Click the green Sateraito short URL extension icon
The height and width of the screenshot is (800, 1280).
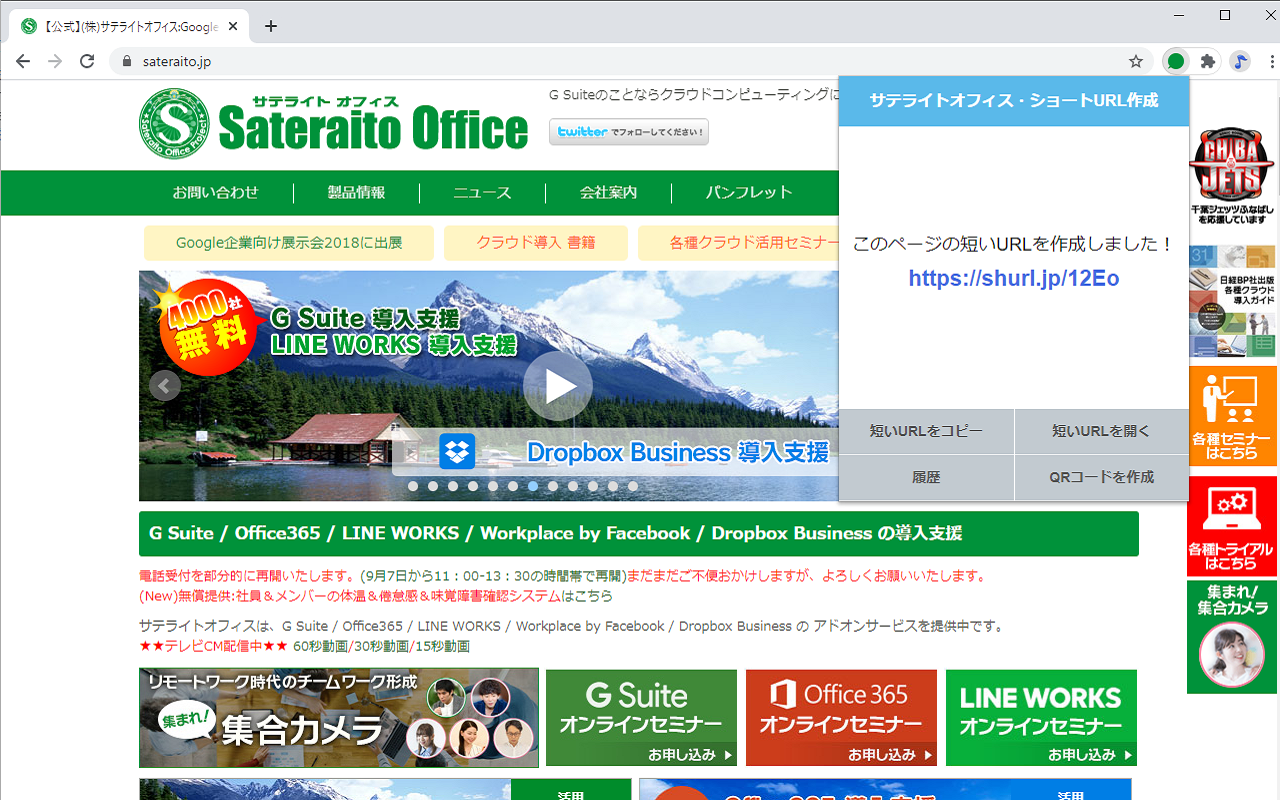point(1176,61)
